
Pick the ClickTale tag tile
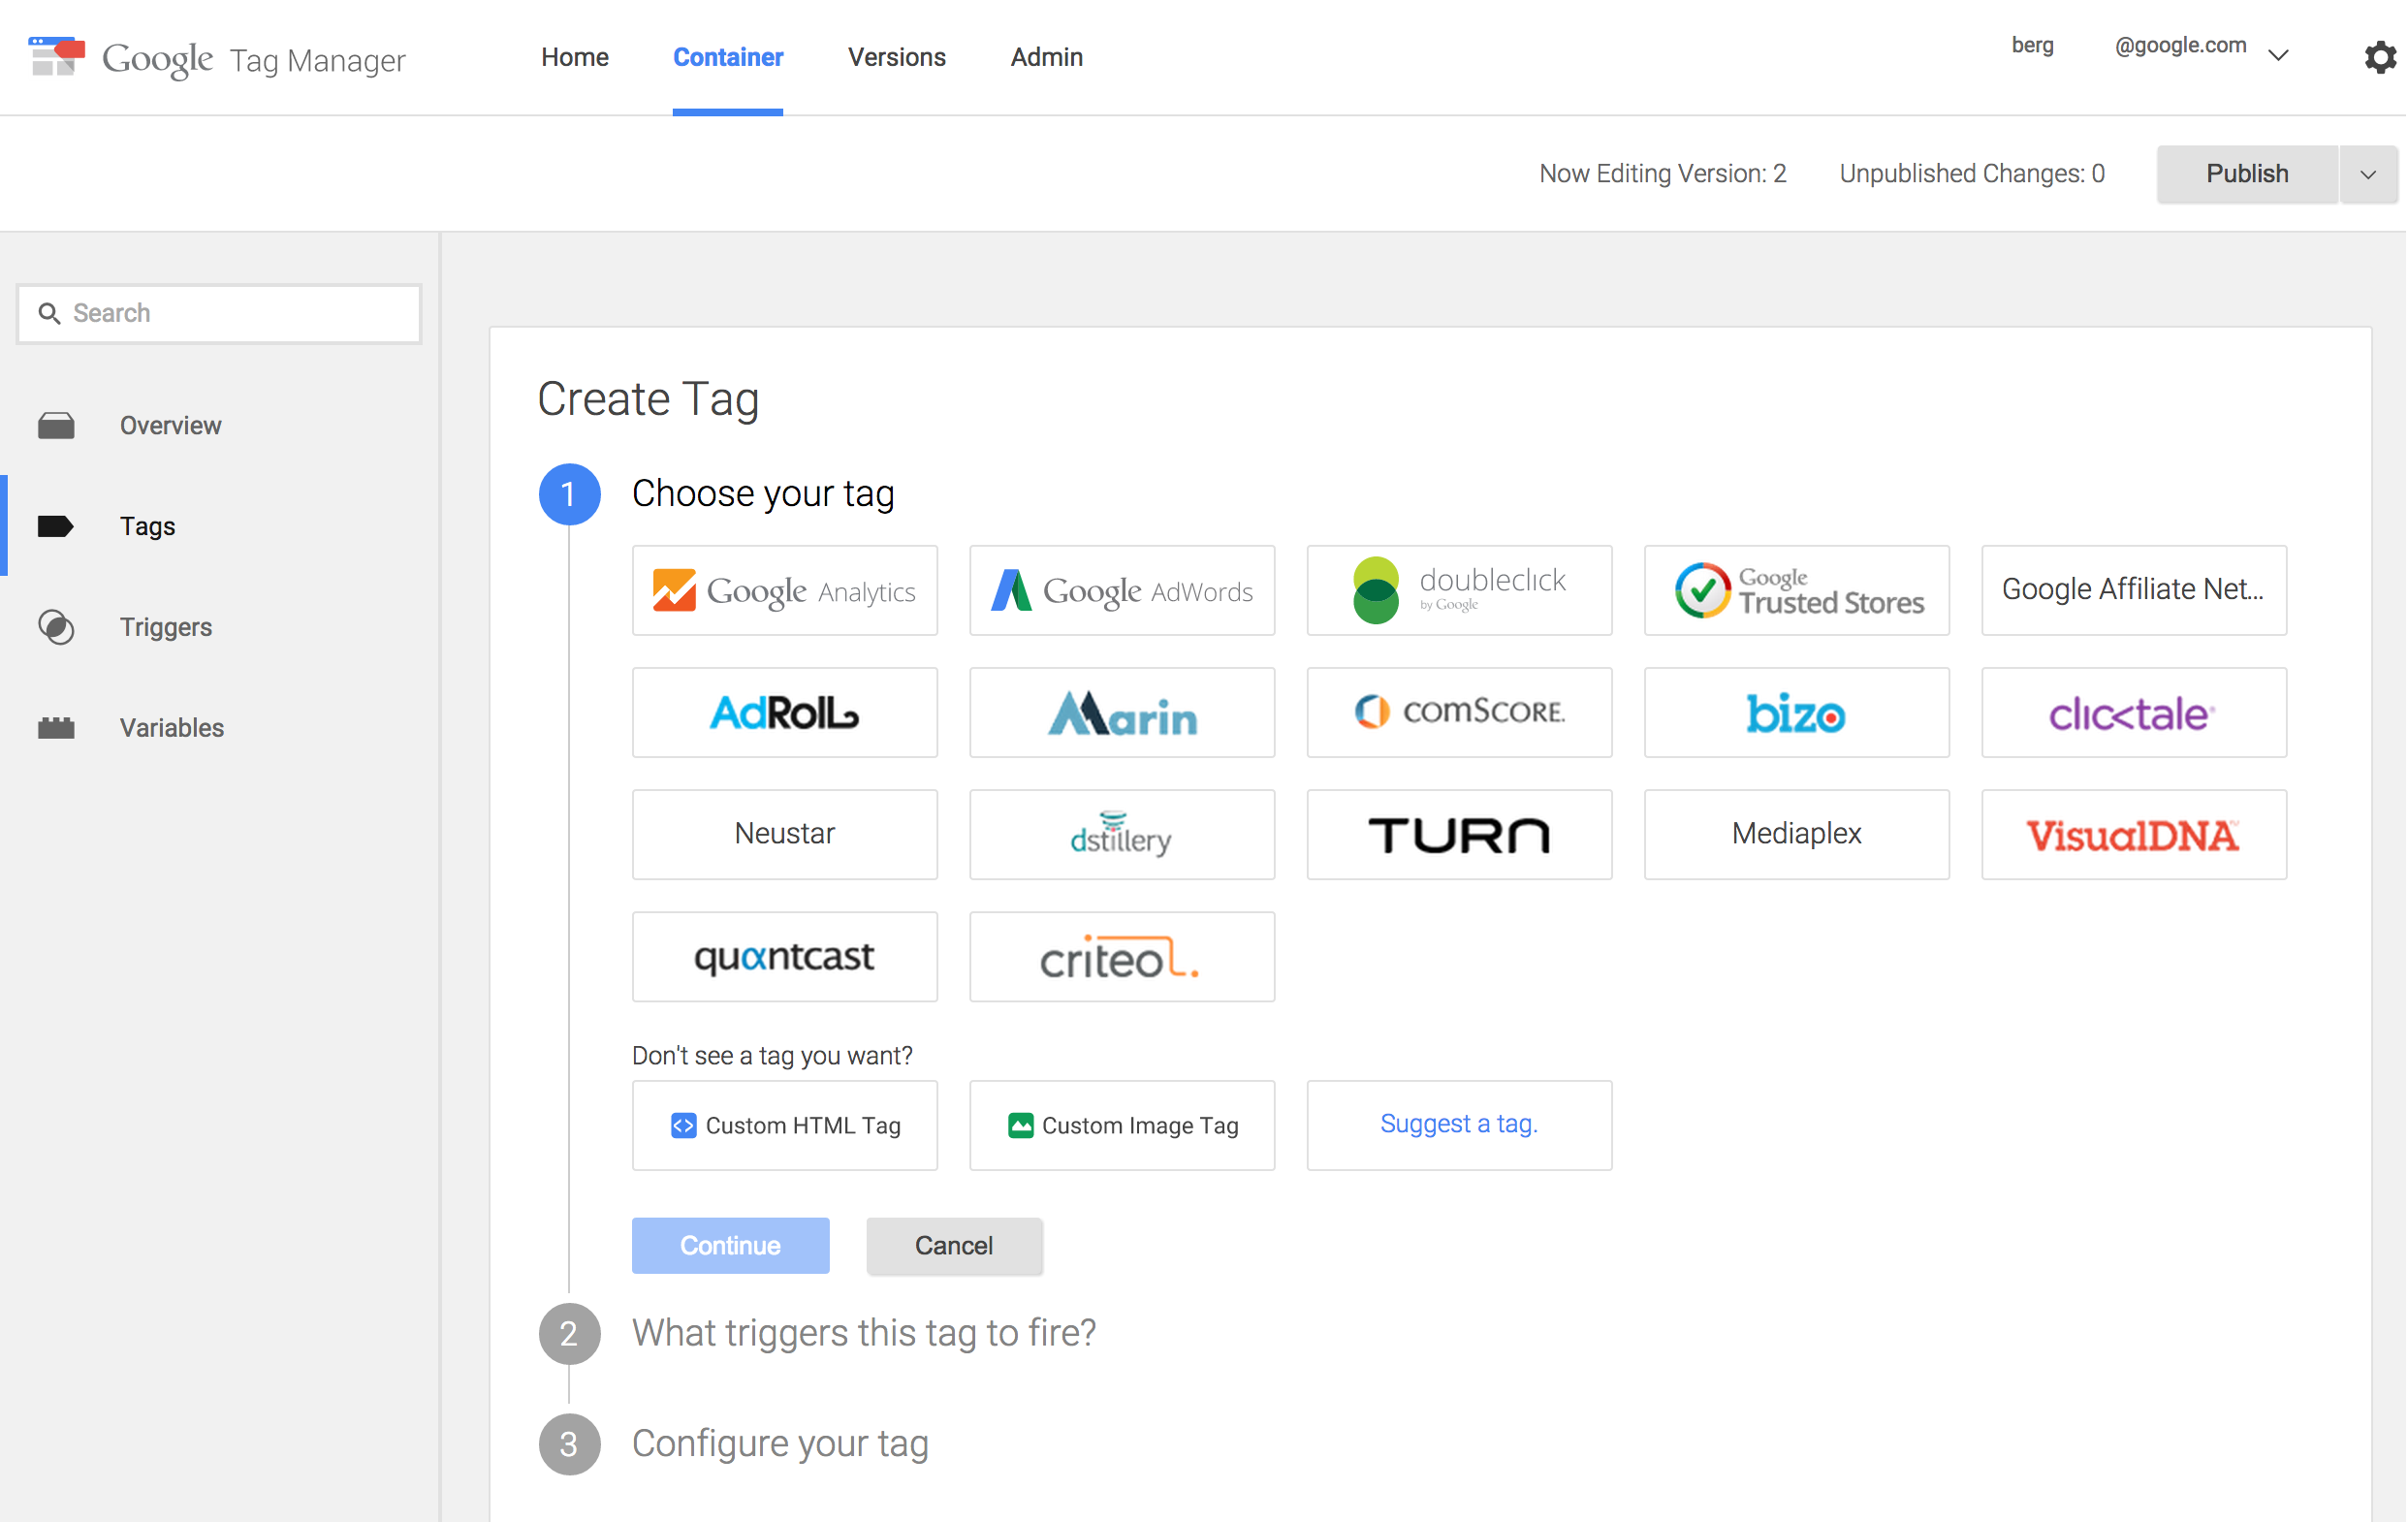pos(2133,712)
